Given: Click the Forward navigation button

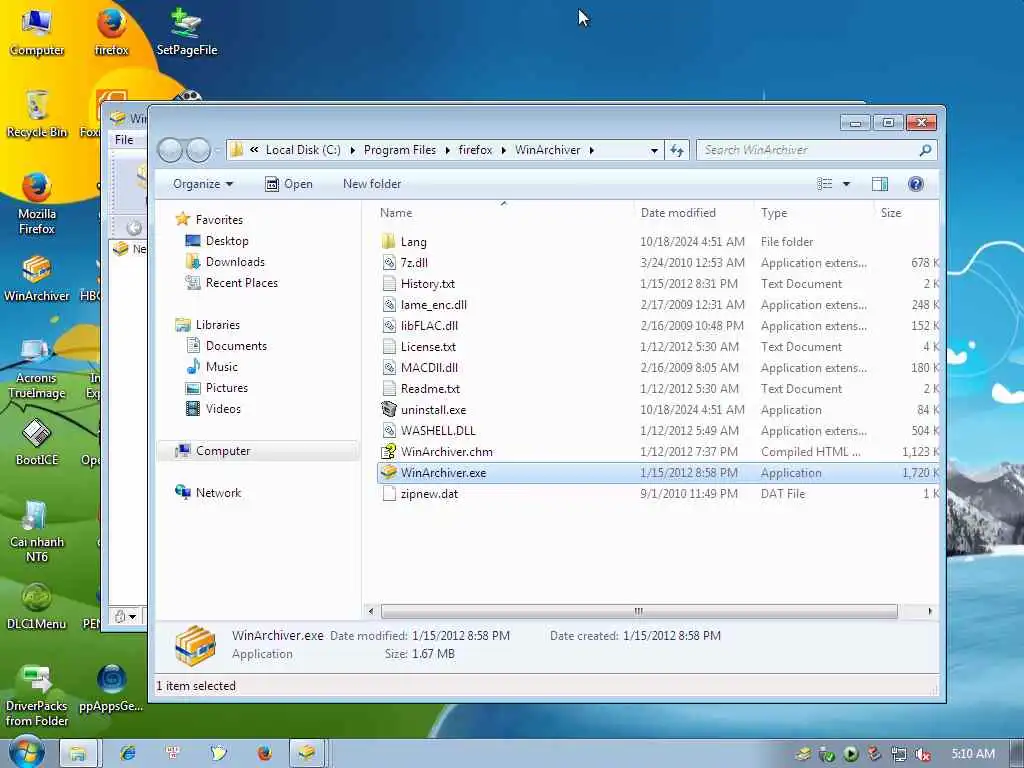Looking at the screenshot, I should tap(199, 150).
